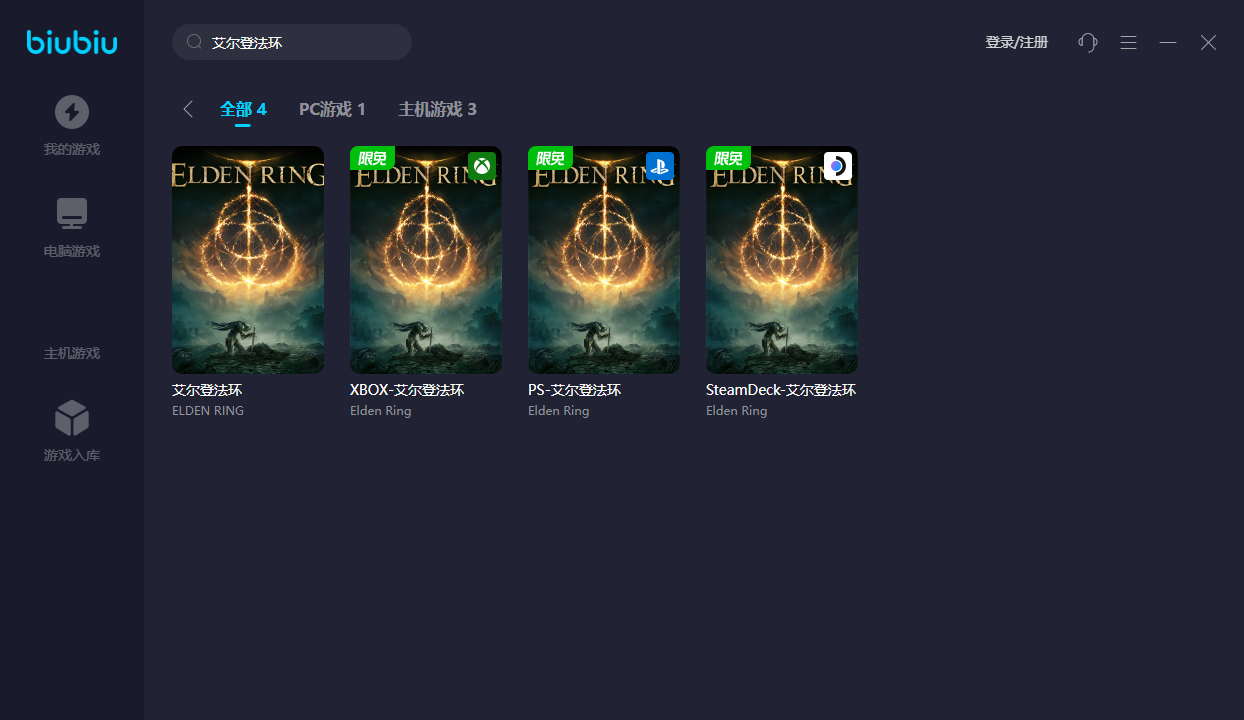The image size is (1244, 720).
Task: Click 电脑游戏 sidebar label
Action: coord(72,251)
